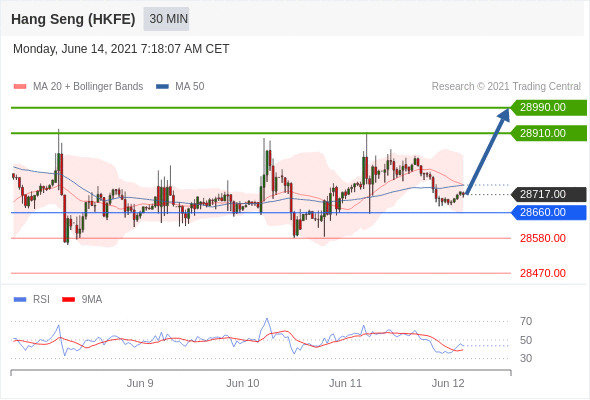Click the Hang Seng (HKFE) title
Viewport: 590px width, 400px height.
pos(73,19)
